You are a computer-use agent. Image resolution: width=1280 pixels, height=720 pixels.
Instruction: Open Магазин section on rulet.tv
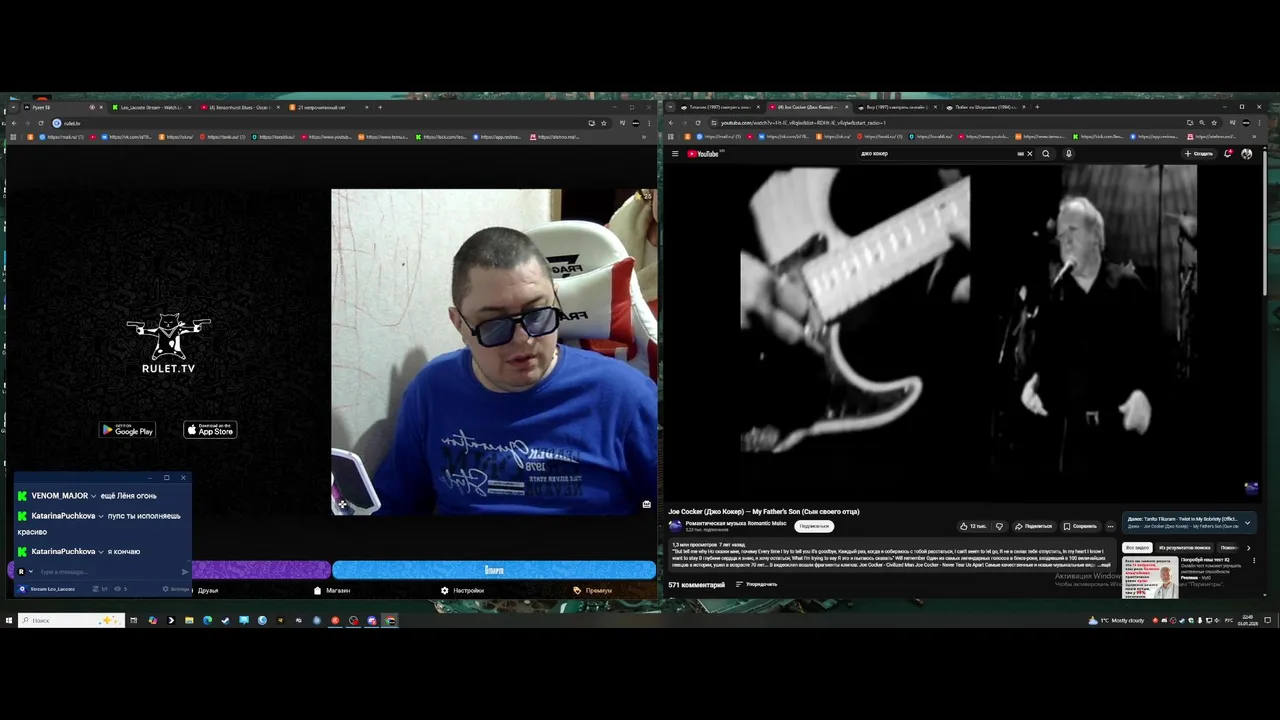(332, 591)
